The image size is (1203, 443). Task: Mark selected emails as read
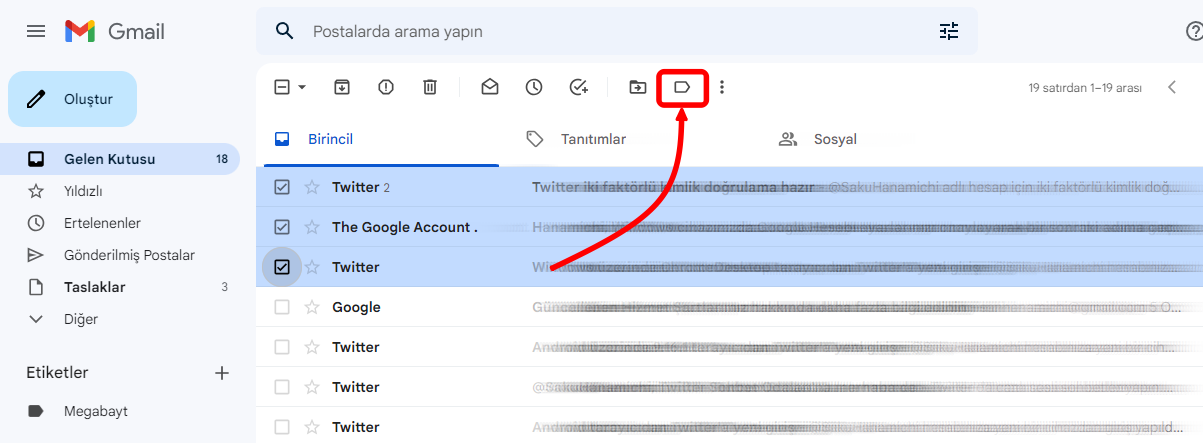pos(490,87)
